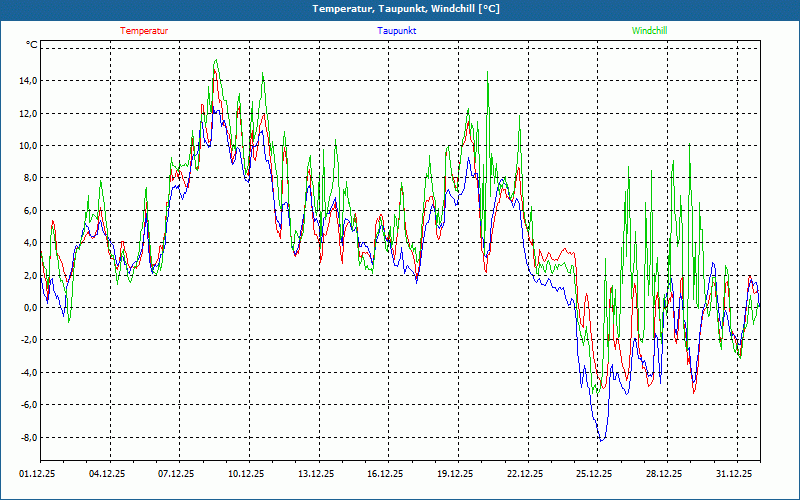Click the -8,0 y-axis value label
The height and width of the screenshot is (500, 800).
[x=27, y=438]
